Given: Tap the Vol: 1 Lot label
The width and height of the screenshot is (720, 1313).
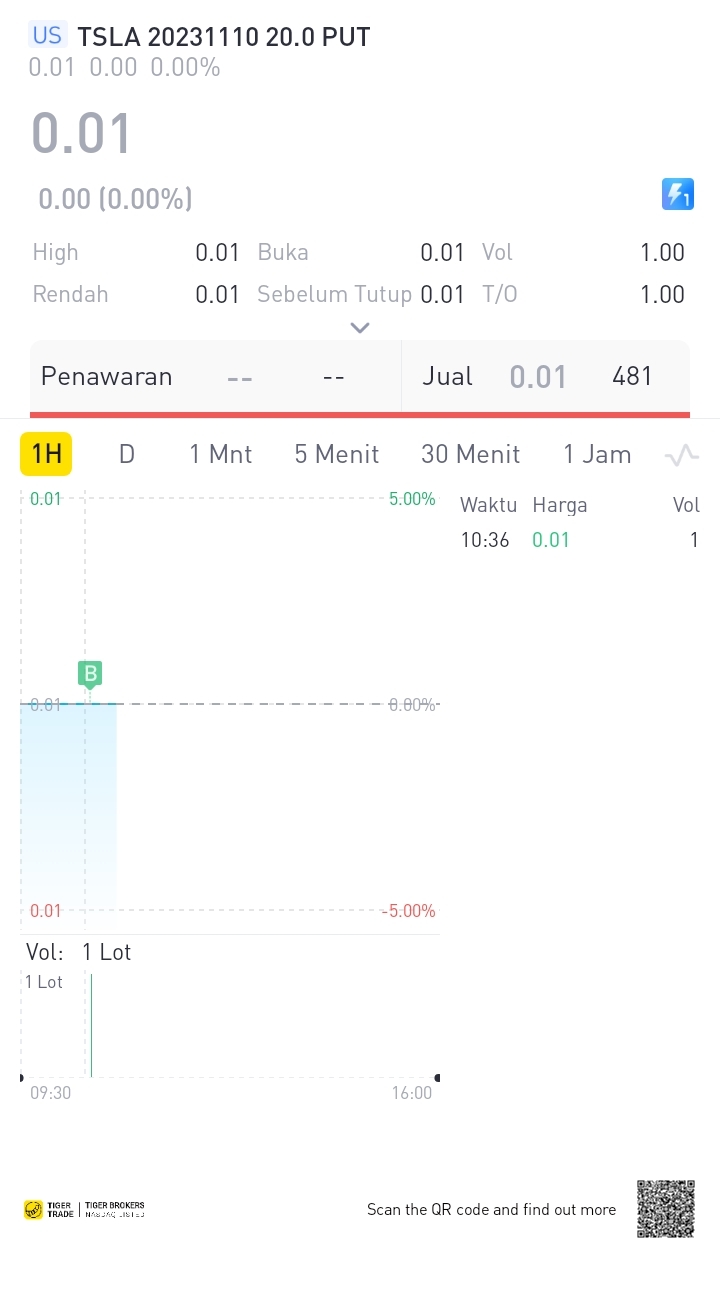Looking at the screenshot, I should click(79, 952).
